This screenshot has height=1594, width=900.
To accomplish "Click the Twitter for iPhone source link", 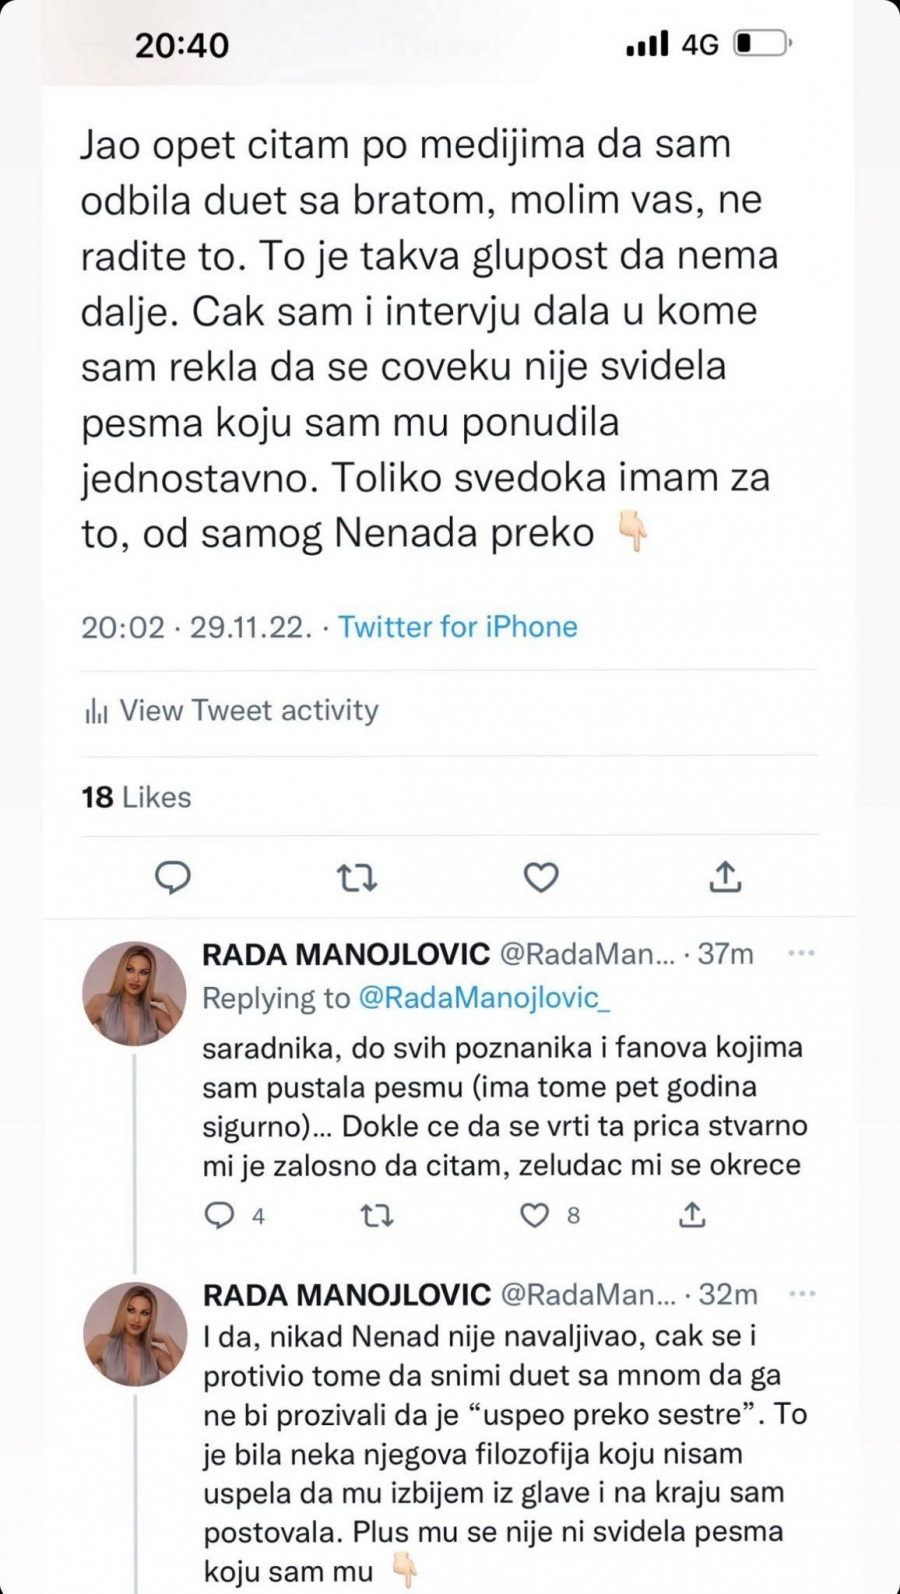I will click(x=458, y=627).
